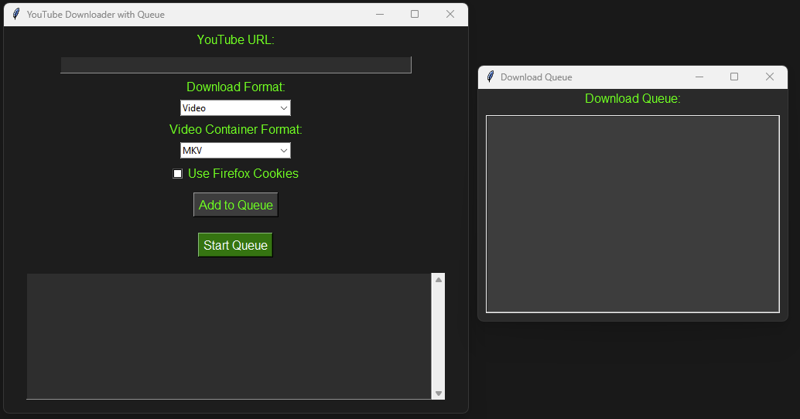Click the Add to Queue button

236,205
